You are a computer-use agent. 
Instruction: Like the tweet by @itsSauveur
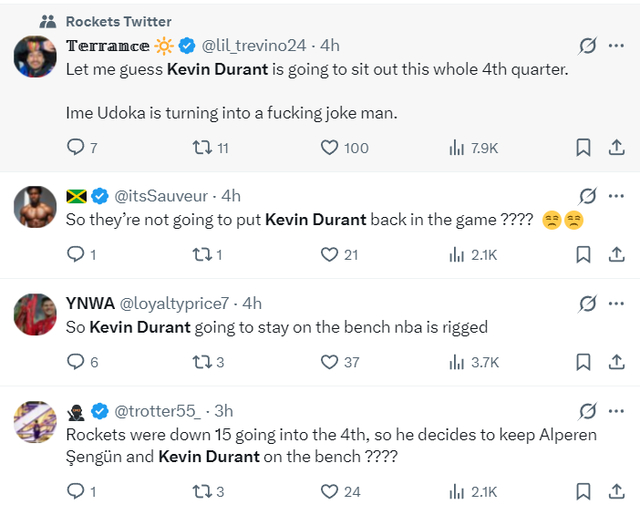click(x=330, y=255)
